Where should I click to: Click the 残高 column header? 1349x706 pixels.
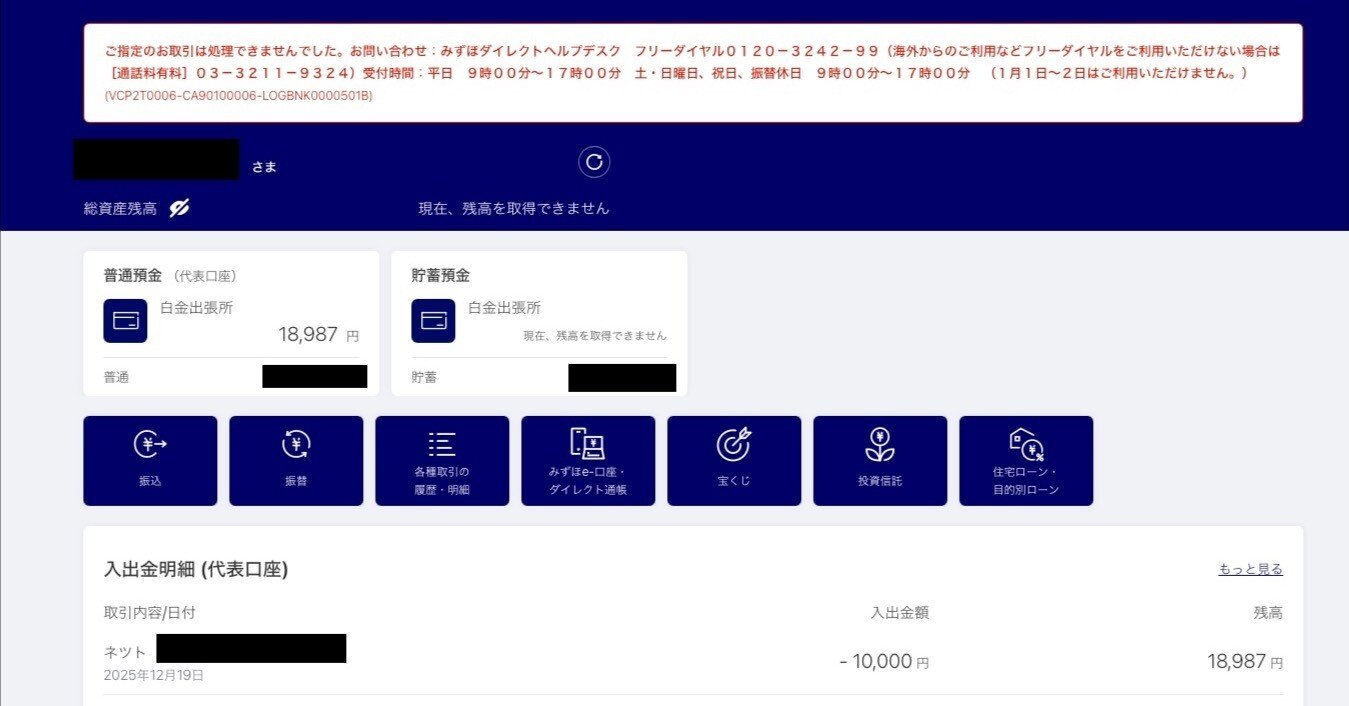pos(1268,612)
